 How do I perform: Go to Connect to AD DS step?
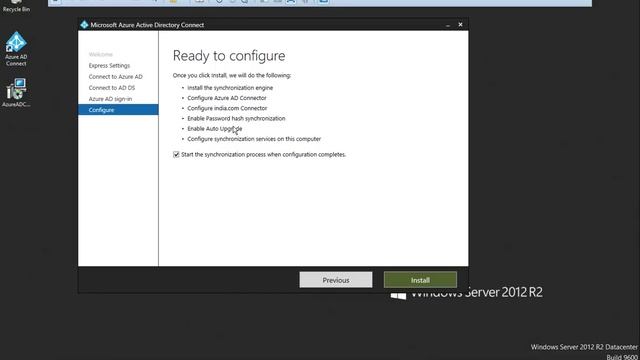pos(111,88)
